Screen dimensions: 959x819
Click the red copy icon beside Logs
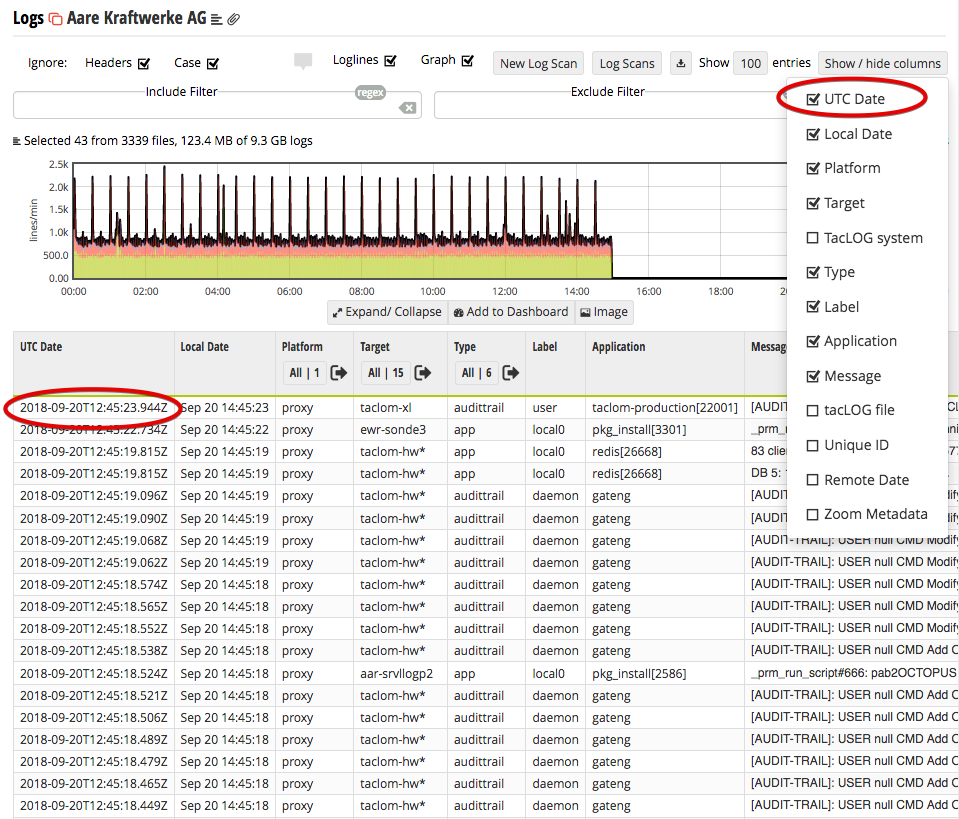coord(56,19)
